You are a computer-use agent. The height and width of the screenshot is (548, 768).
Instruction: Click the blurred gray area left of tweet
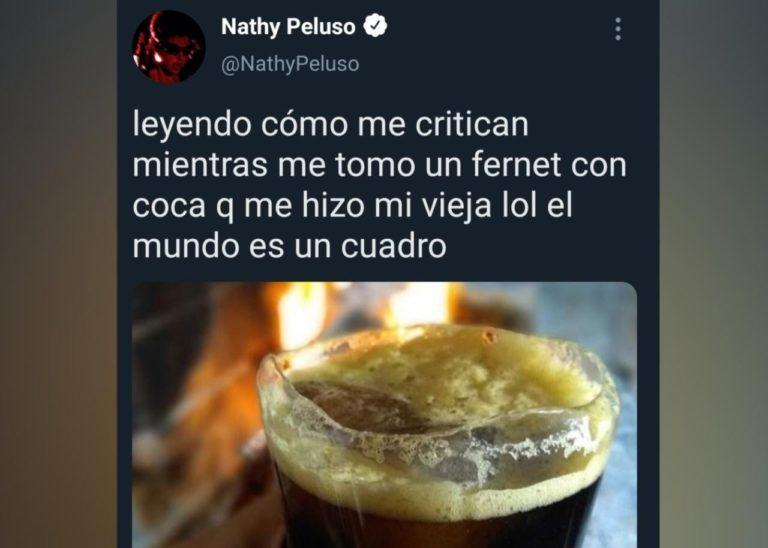pyautogui.click(x=58, y=274)
